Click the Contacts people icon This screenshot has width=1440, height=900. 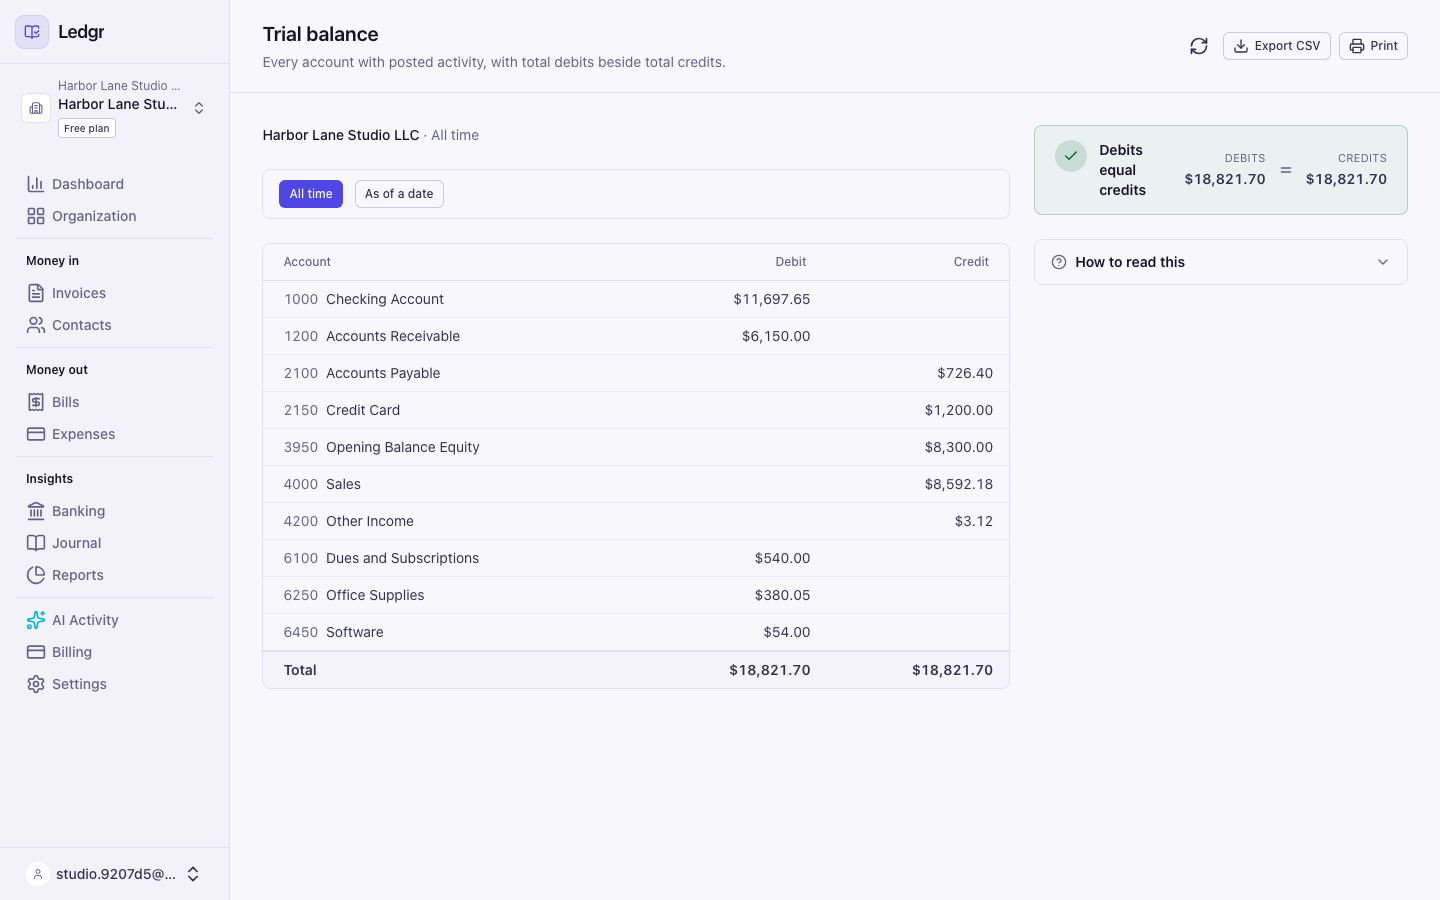(36, 325)
